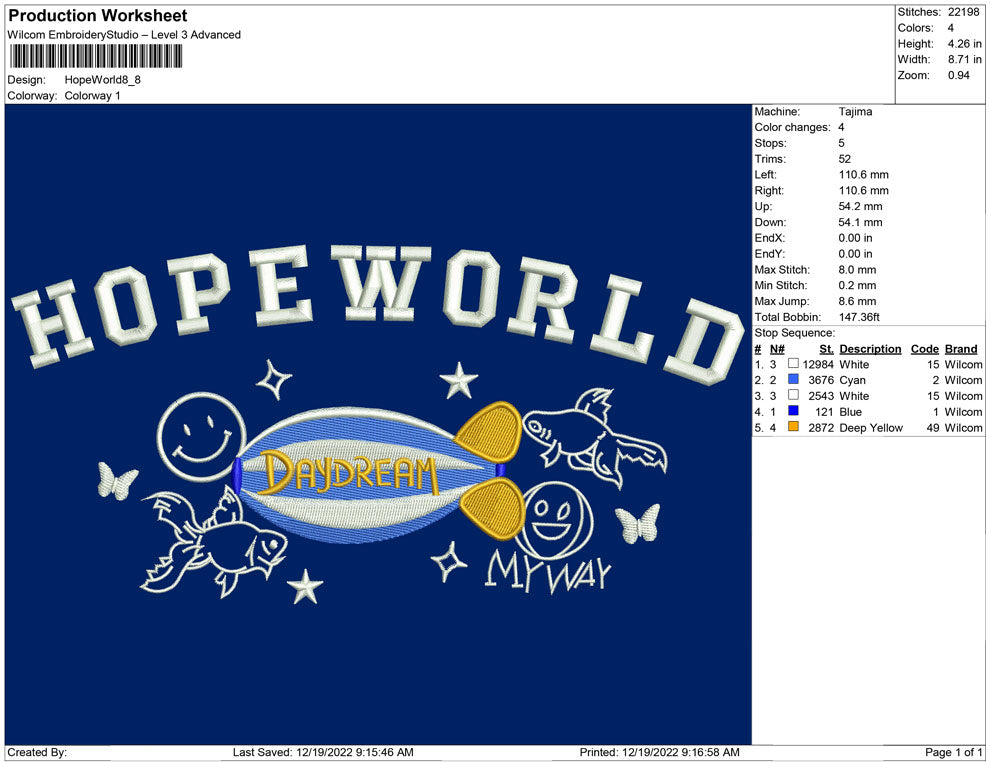Click the Zoom value 0.94
This screenshot has width=990, height=762.
click(958, 75)
